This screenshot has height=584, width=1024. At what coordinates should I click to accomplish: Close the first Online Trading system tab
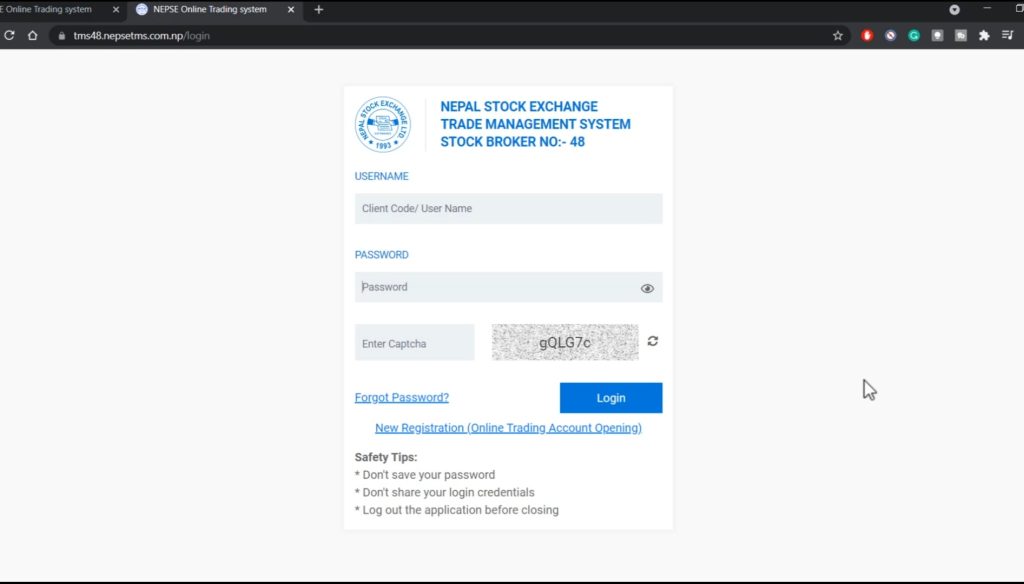pos(116,10)
